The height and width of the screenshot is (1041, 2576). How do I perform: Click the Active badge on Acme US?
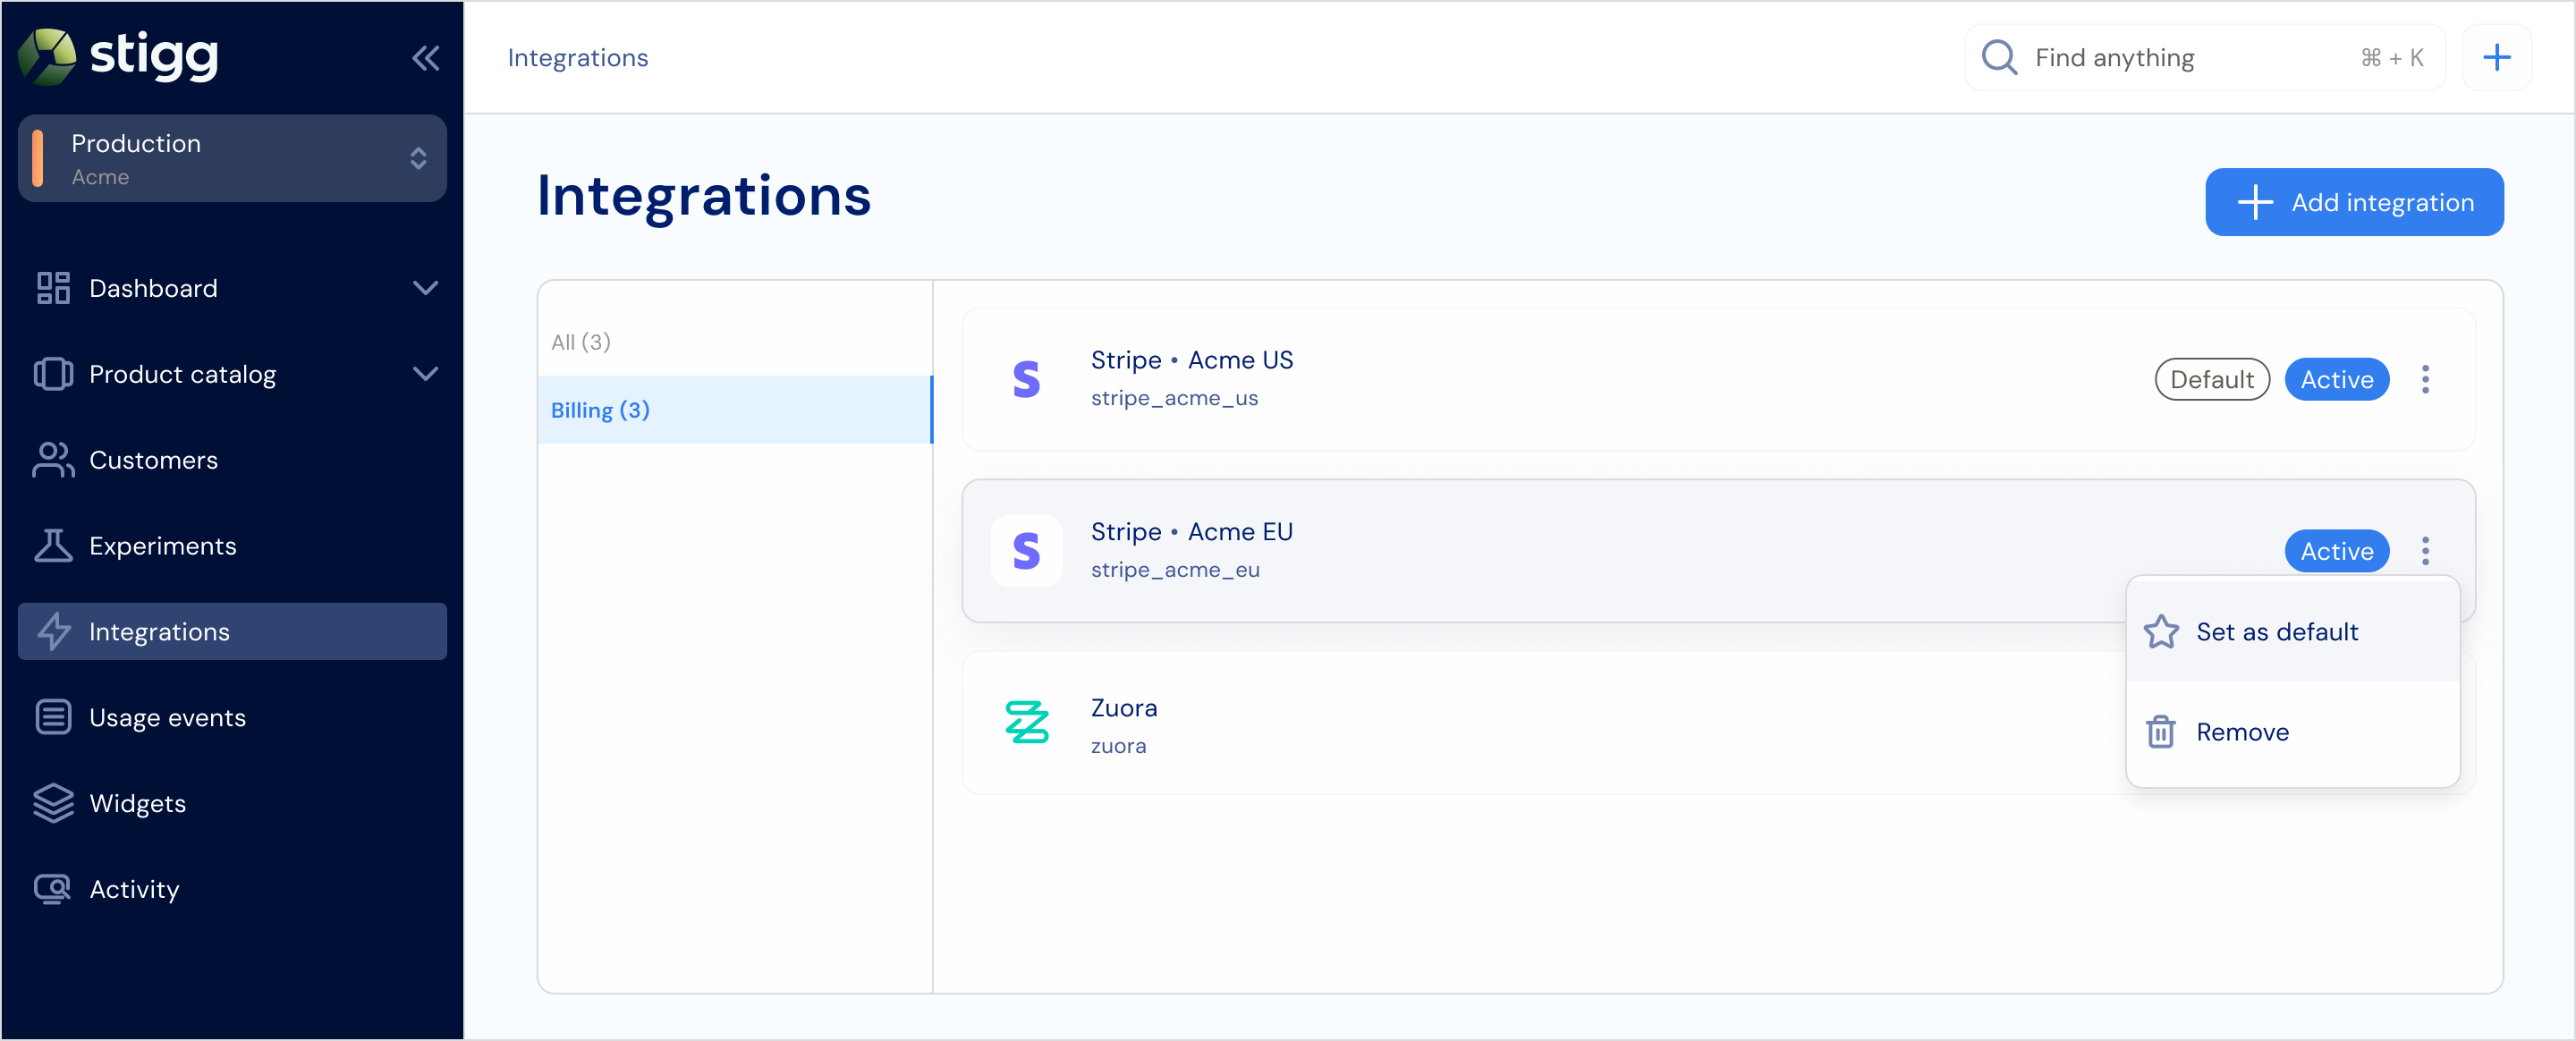click(x=2337, y=379)
